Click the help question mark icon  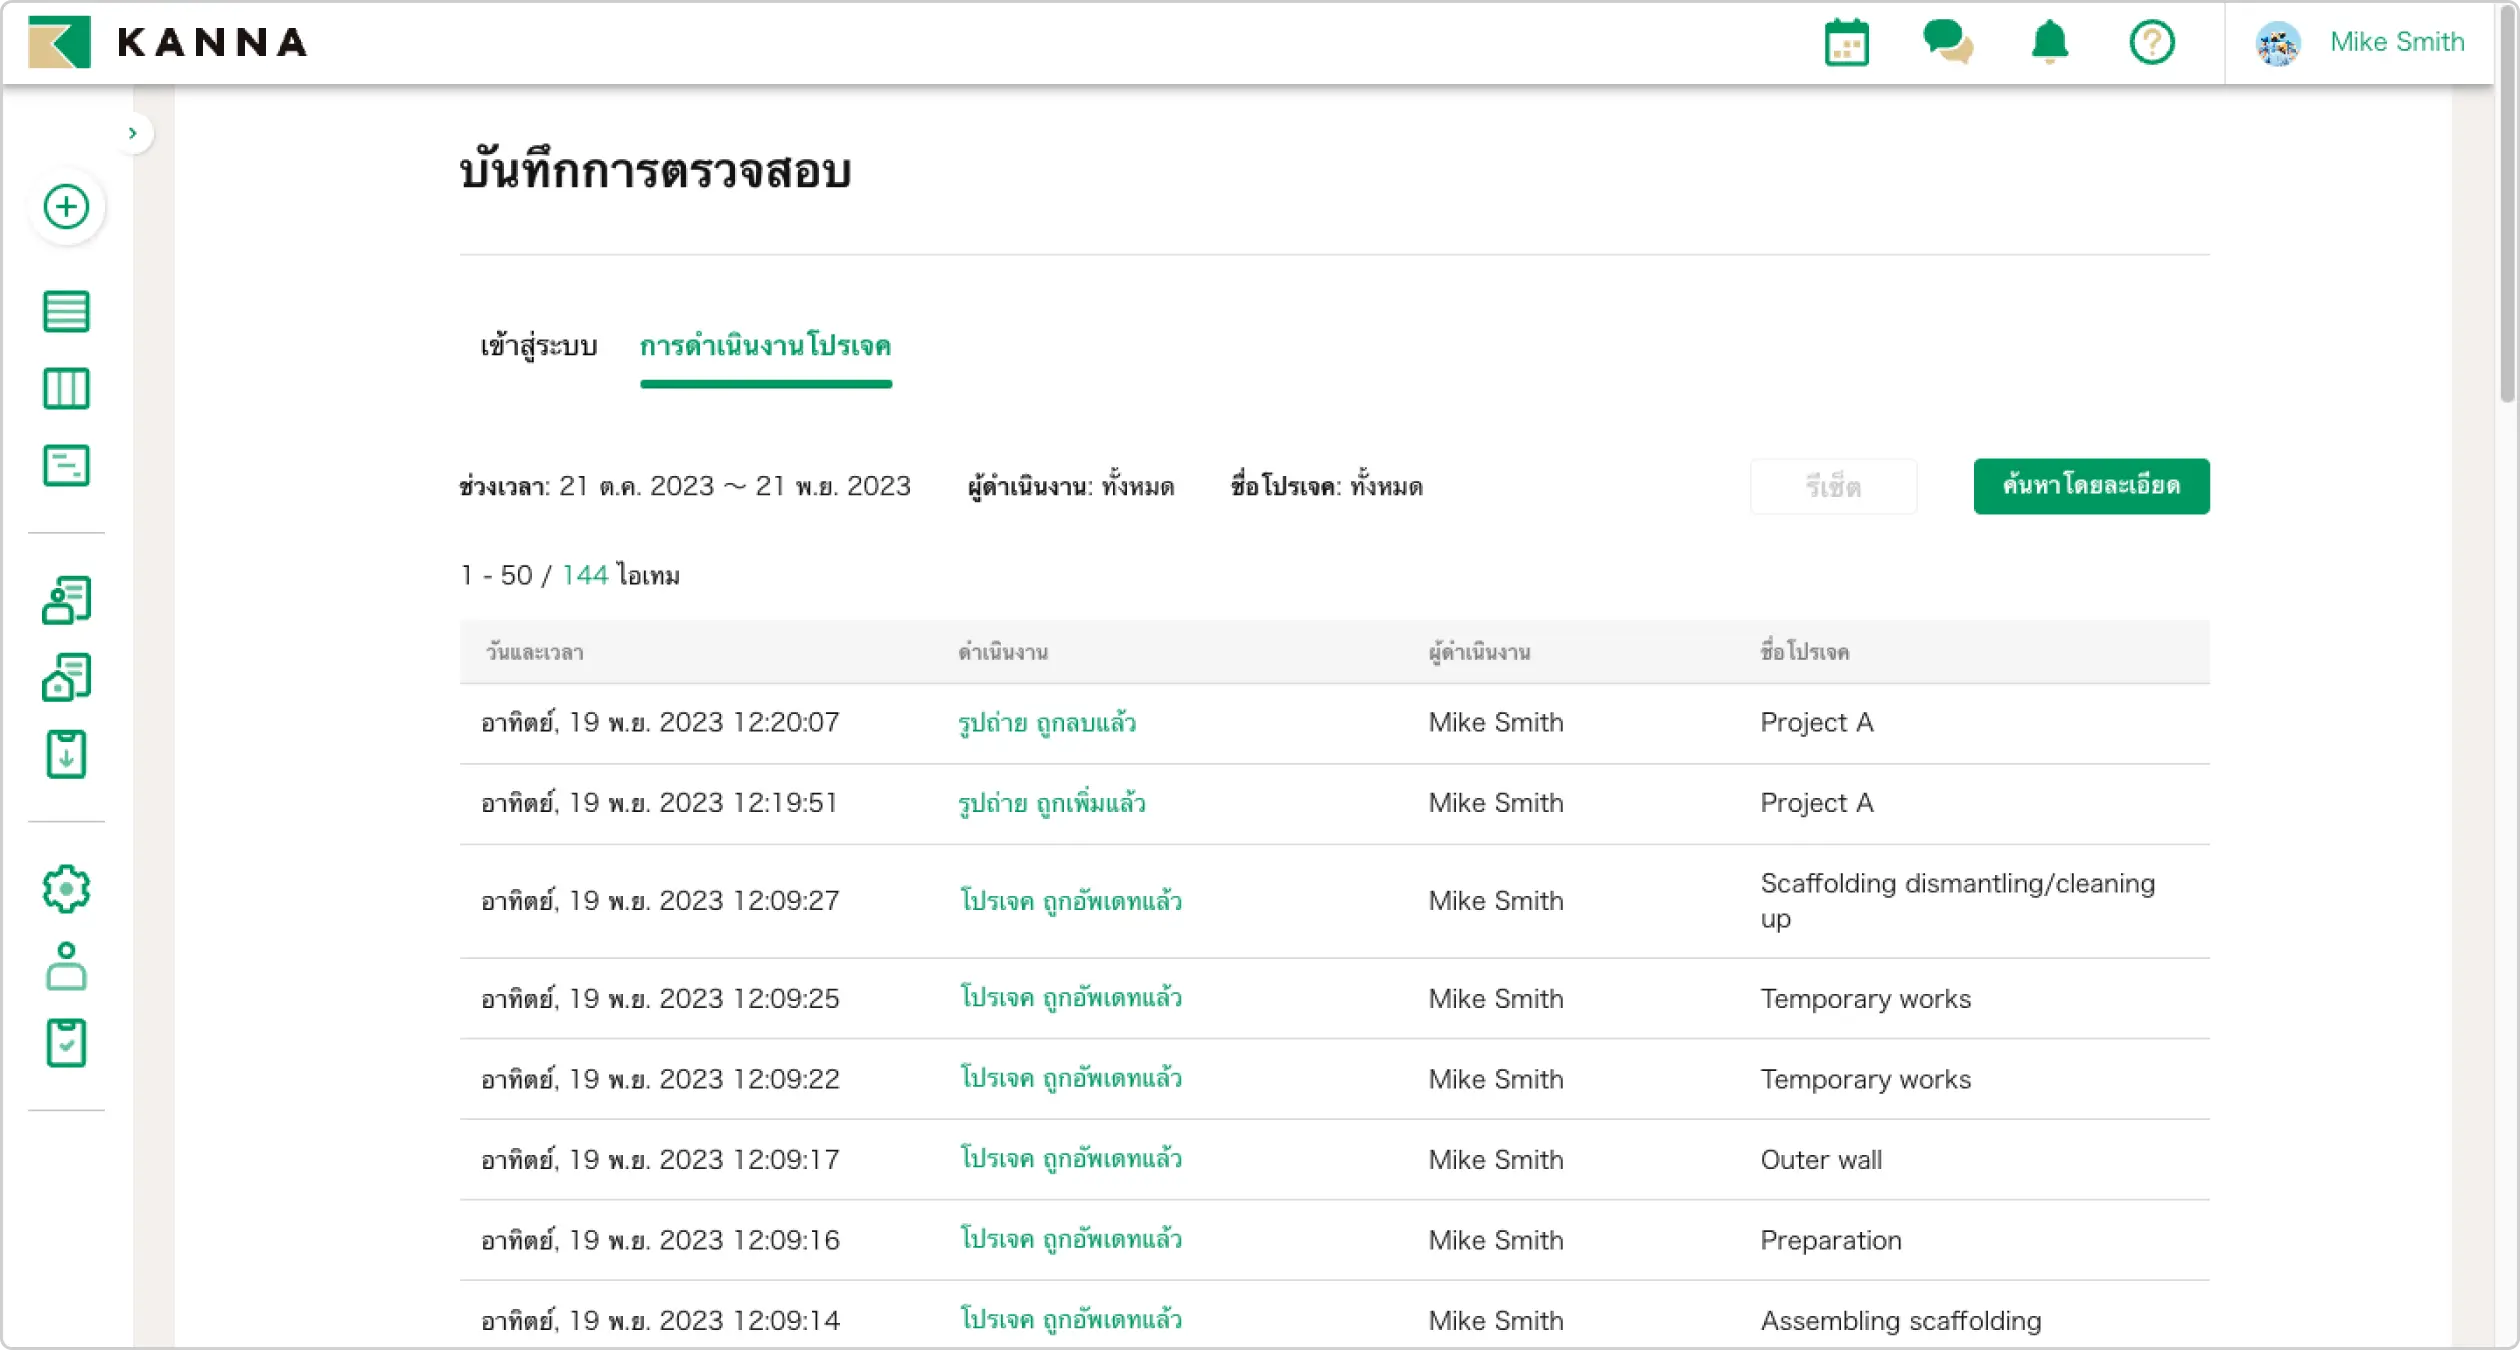2151,43
